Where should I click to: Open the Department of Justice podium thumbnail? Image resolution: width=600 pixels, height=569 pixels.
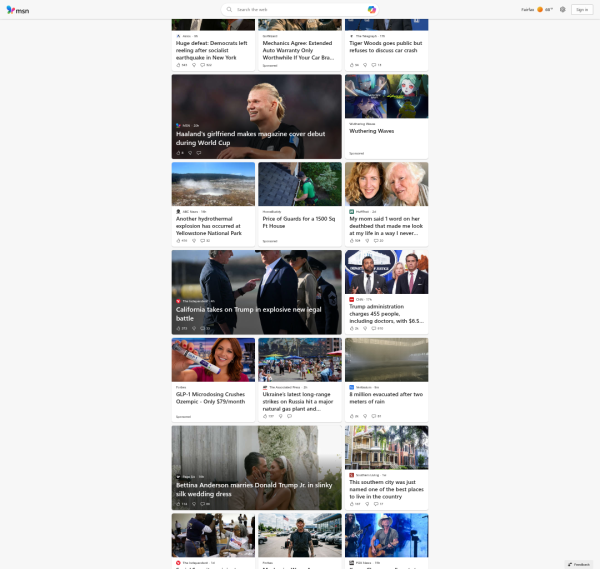(386, 272)
